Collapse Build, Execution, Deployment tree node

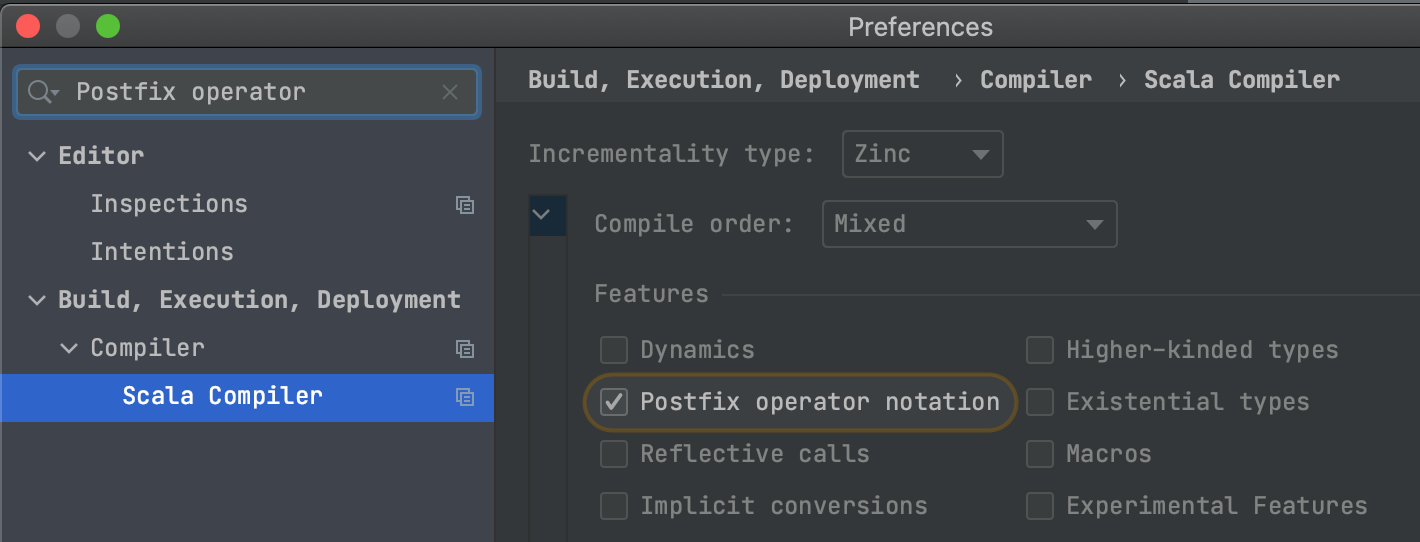tap(37, 300)
